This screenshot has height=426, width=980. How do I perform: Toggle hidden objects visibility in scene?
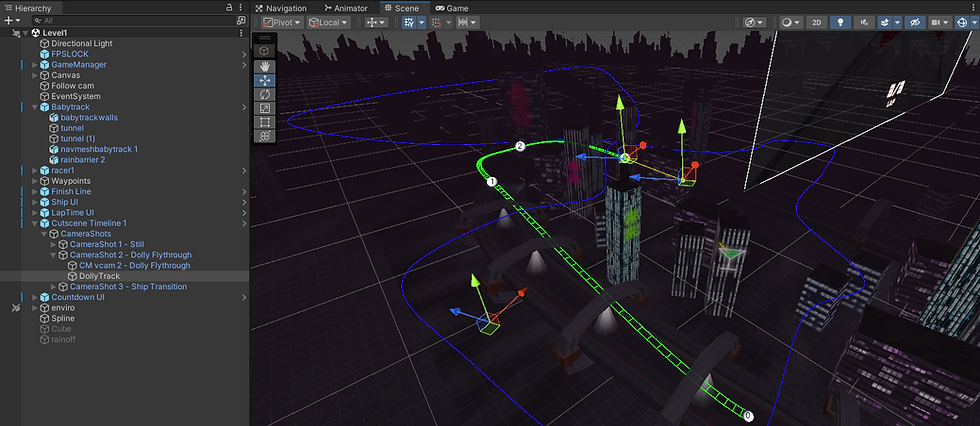(x=916, y=22)
